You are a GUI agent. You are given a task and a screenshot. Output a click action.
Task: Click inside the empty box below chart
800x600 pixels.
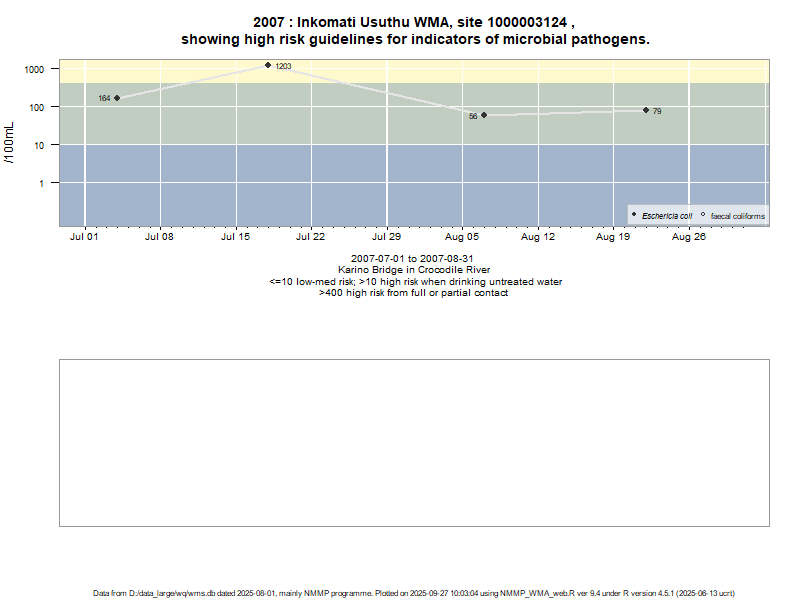414,442
